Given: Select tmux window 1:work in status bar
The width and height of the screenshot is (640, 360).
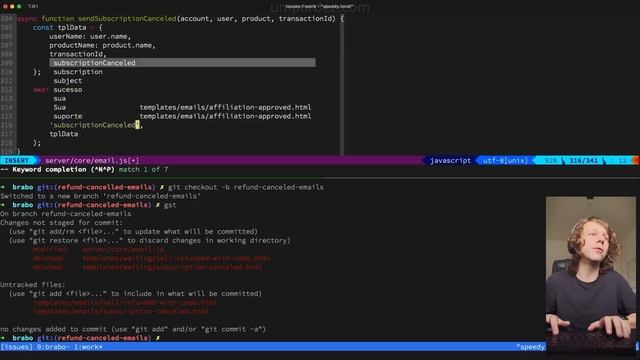Looking at the screenshot, I should point(88,347).
